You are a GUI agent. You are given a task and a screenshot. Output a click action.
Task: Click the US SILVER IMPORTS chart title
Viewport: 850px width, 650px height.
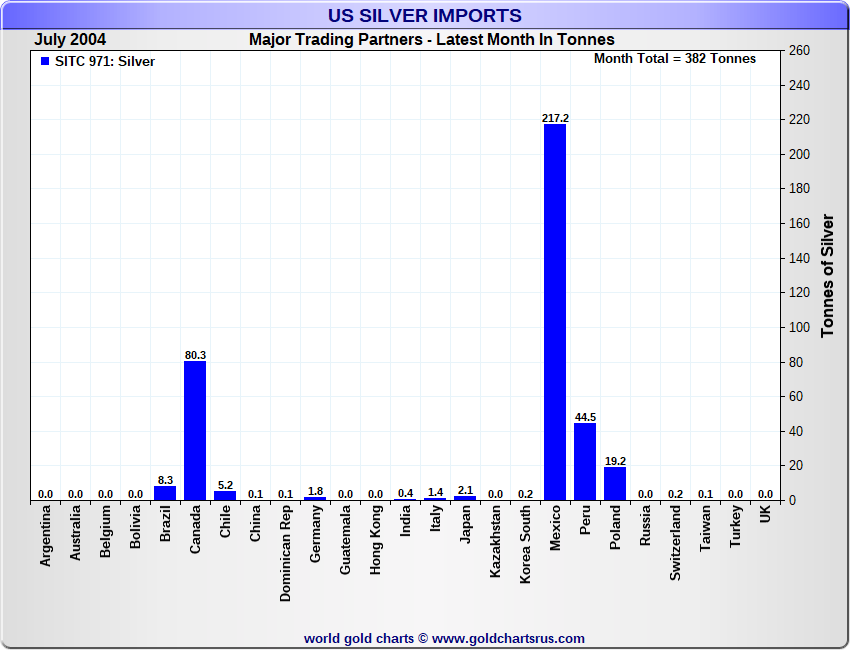tap(425, 15)
